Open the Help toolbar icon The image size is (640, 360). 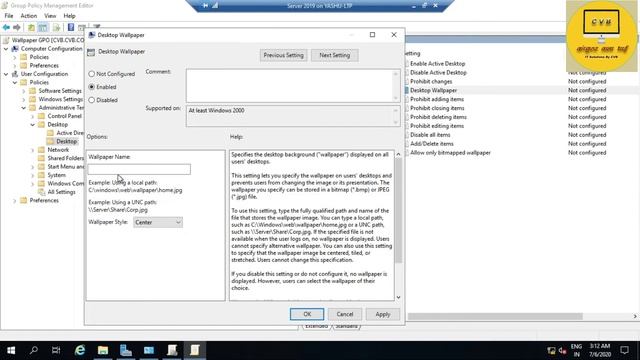point(71,27)
